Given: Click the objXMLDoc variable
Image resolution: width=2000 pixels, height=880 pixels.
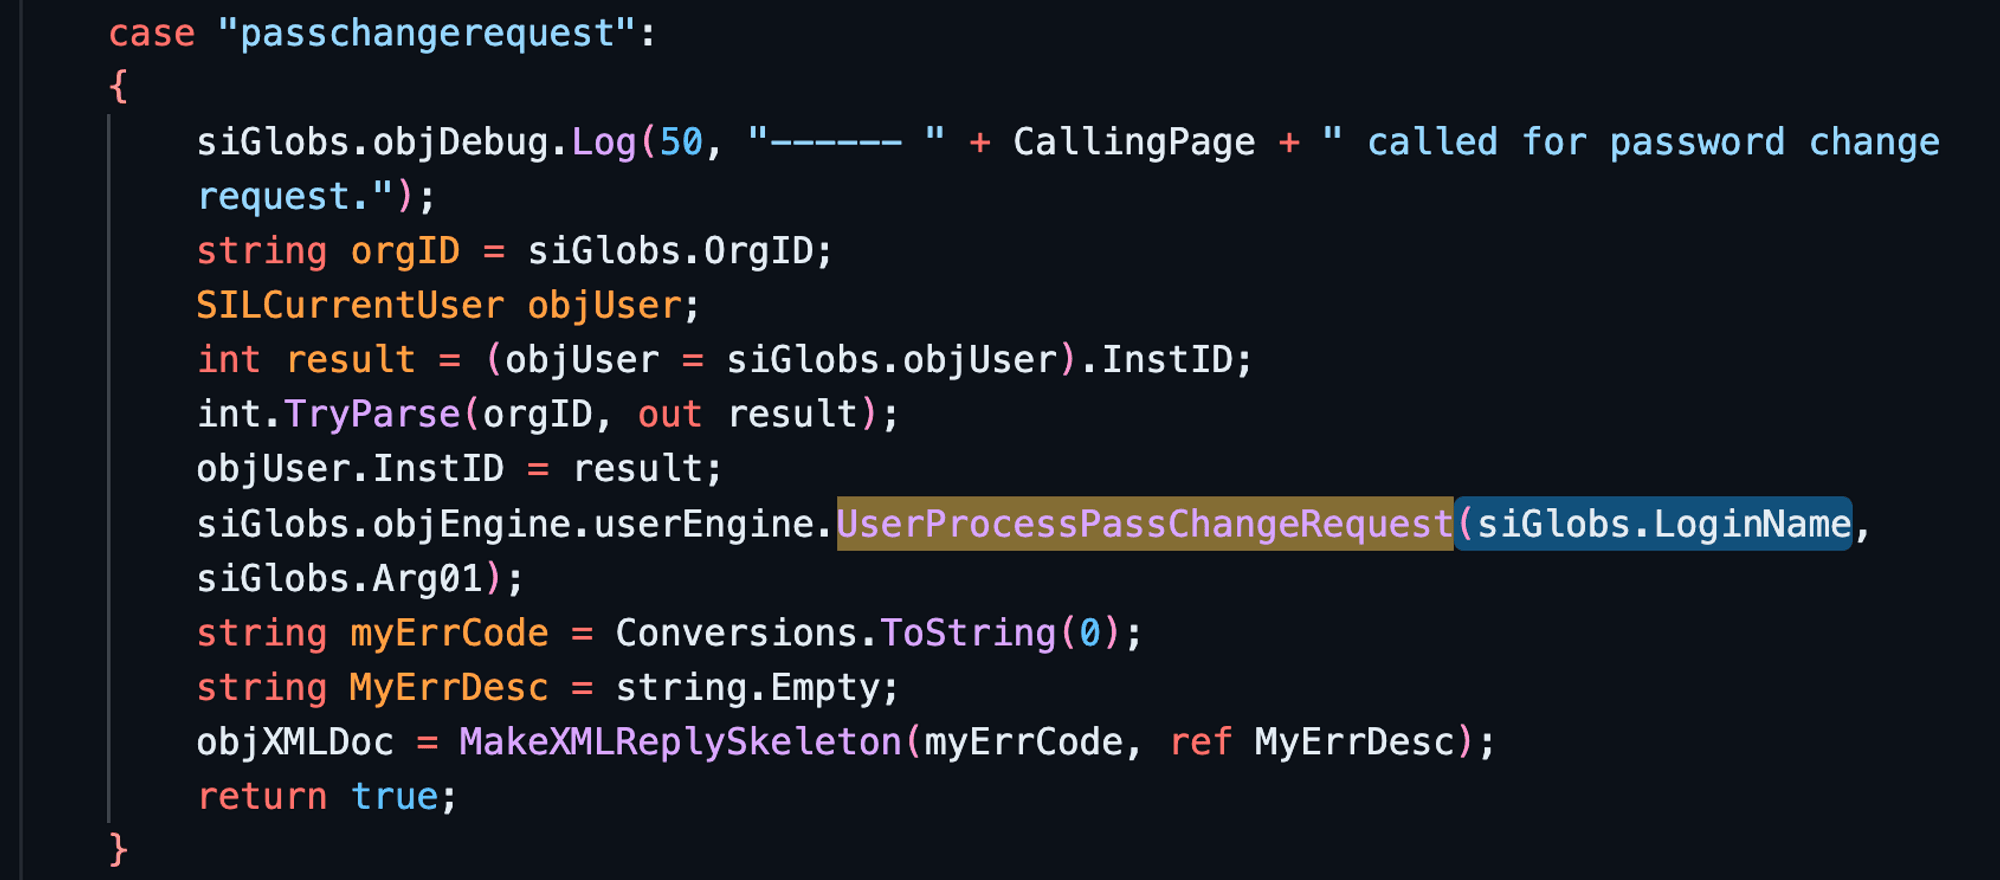Looking at the screenshot, I should (295, 741).
